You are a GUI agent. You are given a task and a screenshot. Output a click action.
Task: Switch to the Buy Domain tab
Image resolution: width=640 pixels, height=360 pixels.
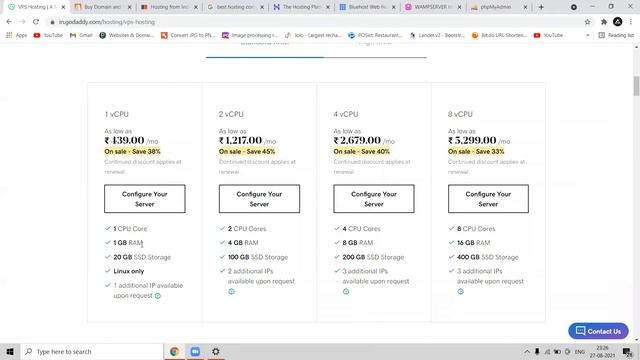pyautogui.click(x=98, y=7)
